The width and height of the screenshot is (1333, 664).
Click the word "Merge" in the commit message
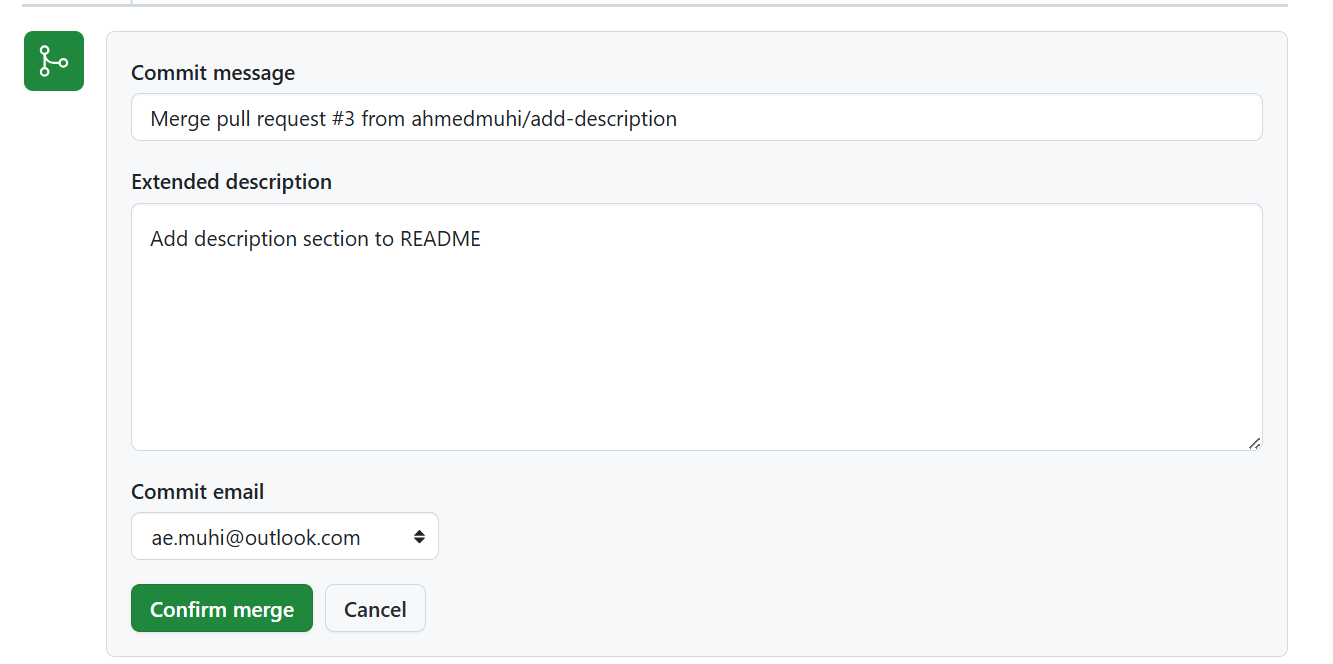coord(180,119)
